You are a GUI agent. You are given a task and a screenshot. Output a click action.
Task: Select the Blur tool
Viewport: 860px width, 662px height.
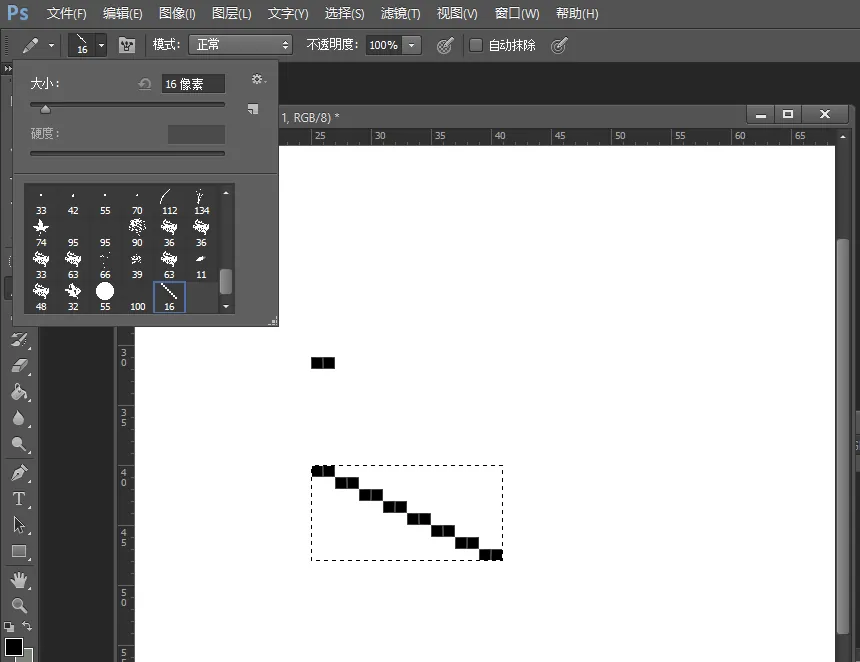click(19, 418)
